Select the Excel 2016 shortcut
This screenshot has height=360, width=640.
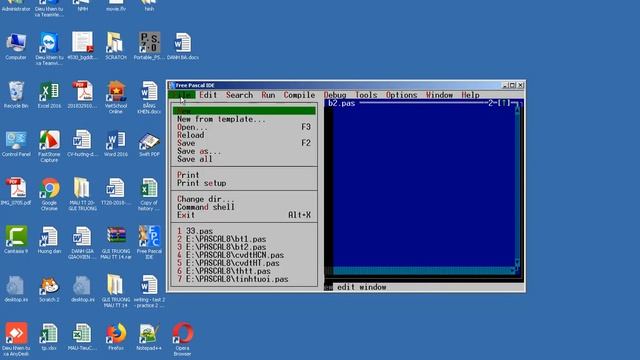(x=49, y=95)
